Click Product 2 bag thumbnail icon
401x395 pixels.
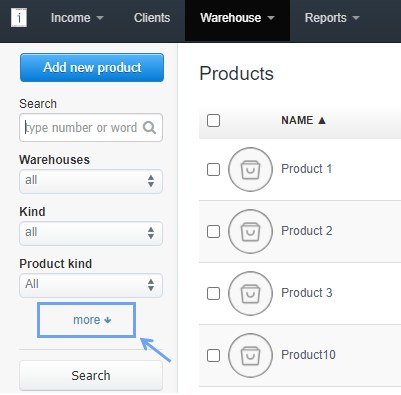(250, 231)
